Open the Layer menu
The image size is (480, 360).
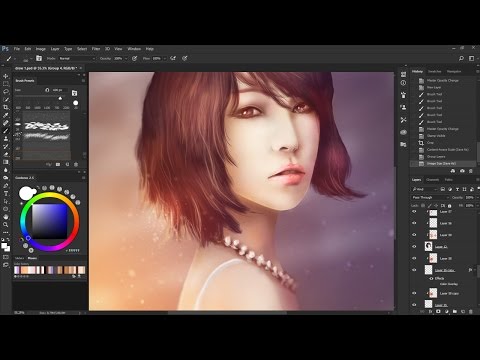(55, 49)
